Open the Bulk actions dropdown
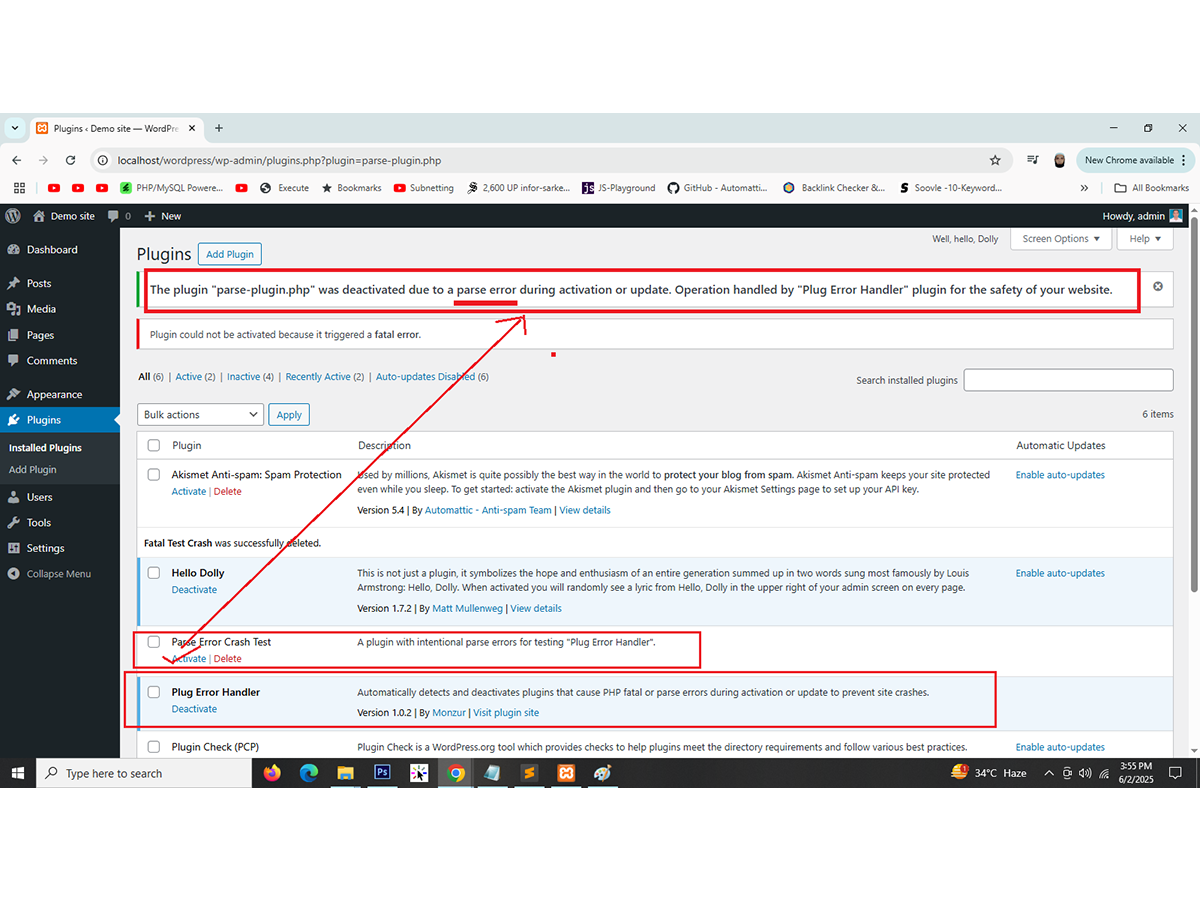Viewport: 1200px width, 900px height. point(200,415)
